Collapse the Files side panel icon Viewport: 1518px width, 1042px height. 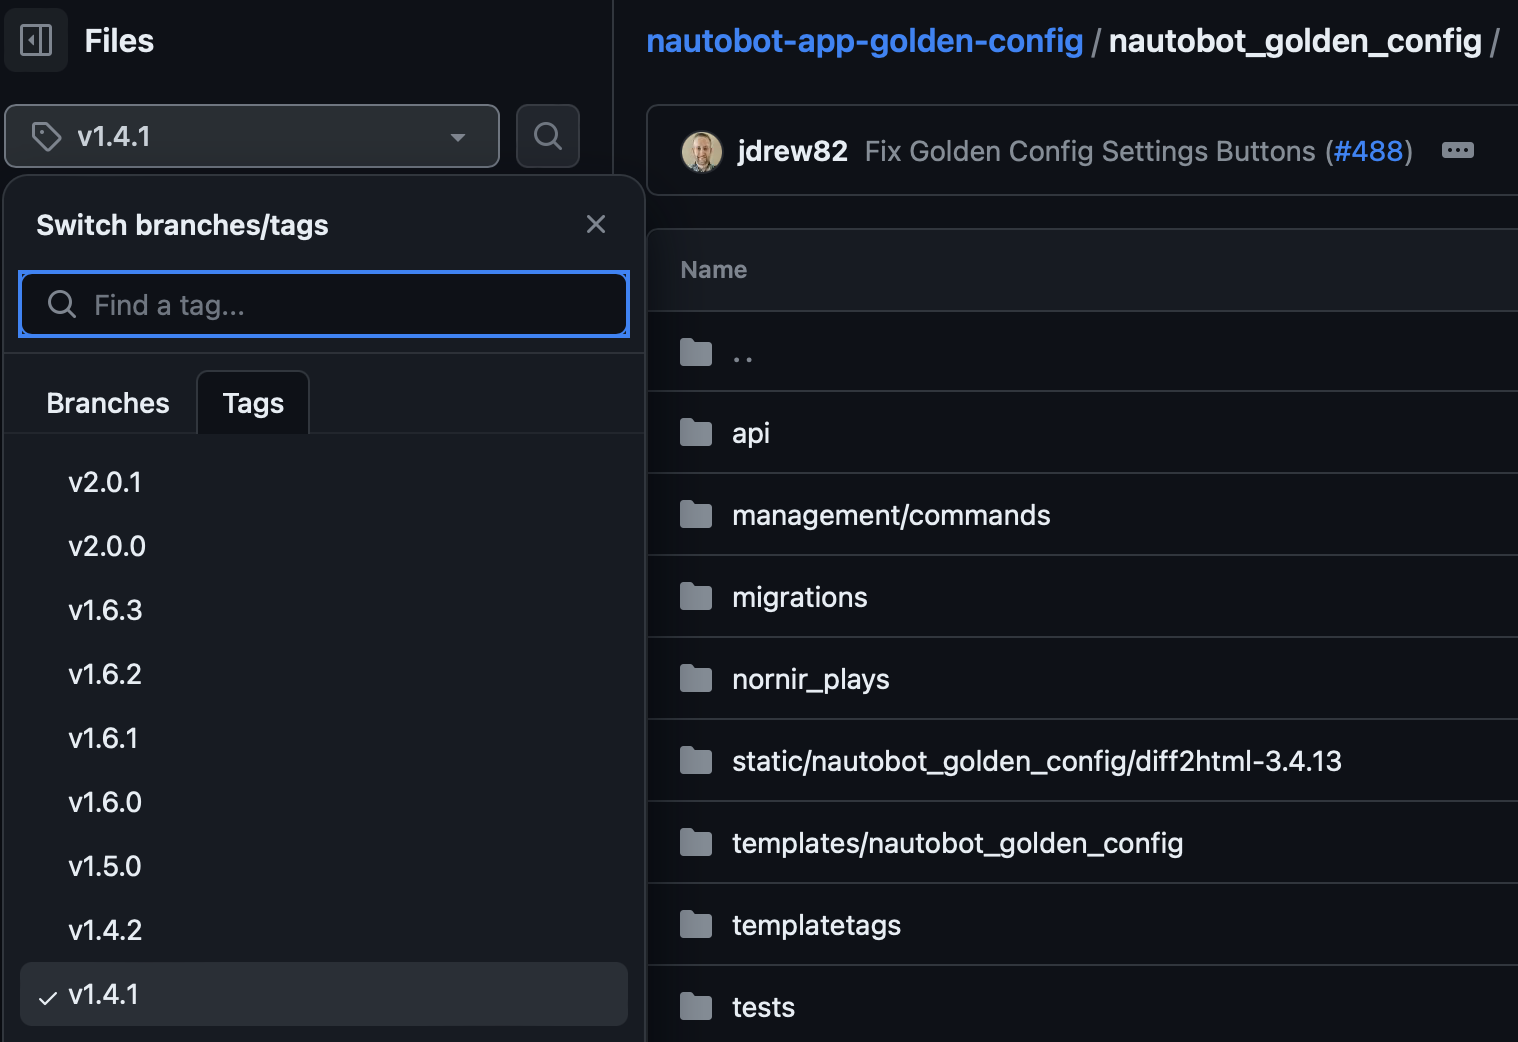36,40
